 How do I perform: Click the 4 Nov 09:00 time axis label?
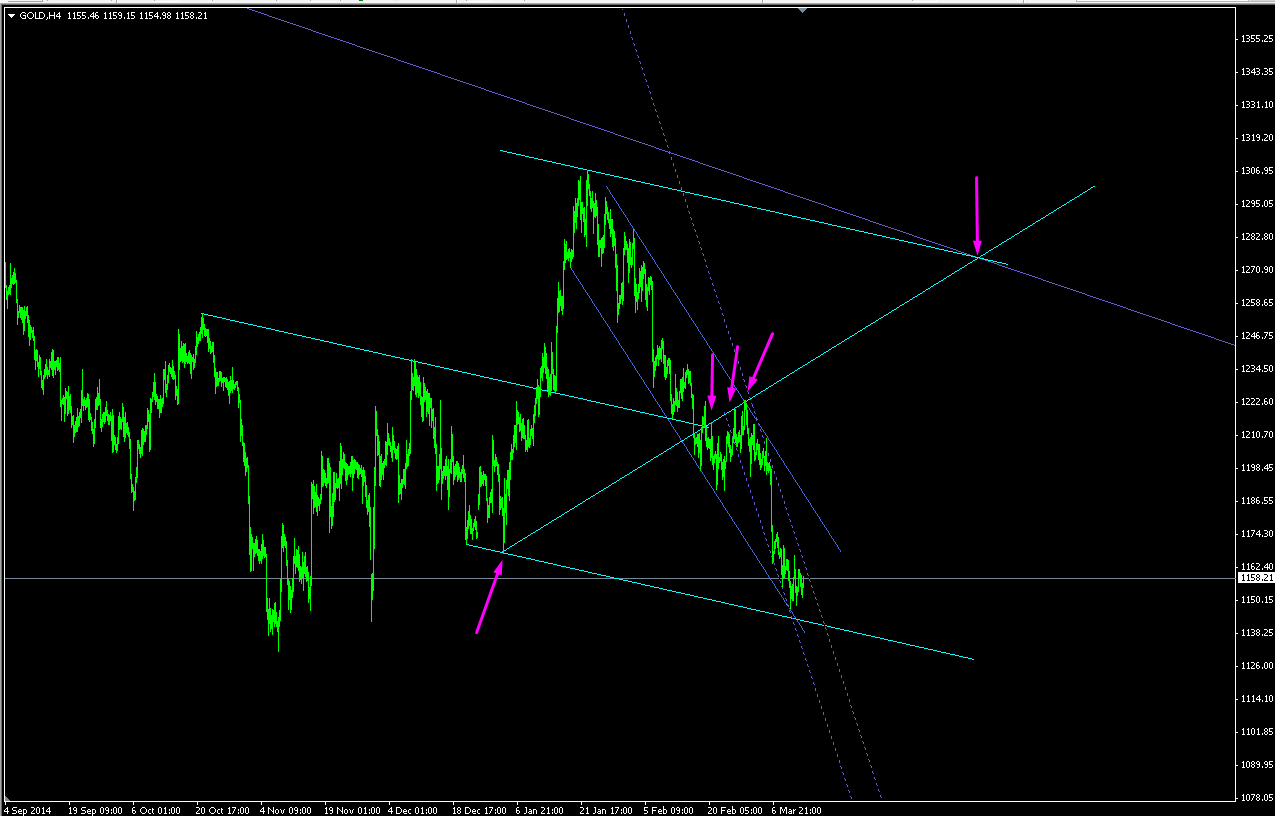(286, 810)
